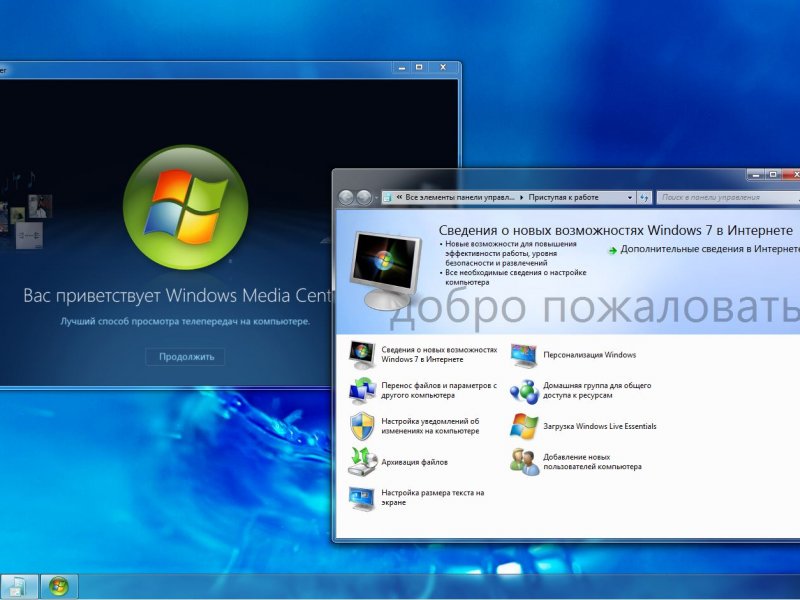Click 'Вас приветствует Windows Media Center' text
The image size is (800, 600).
[178, 295]
